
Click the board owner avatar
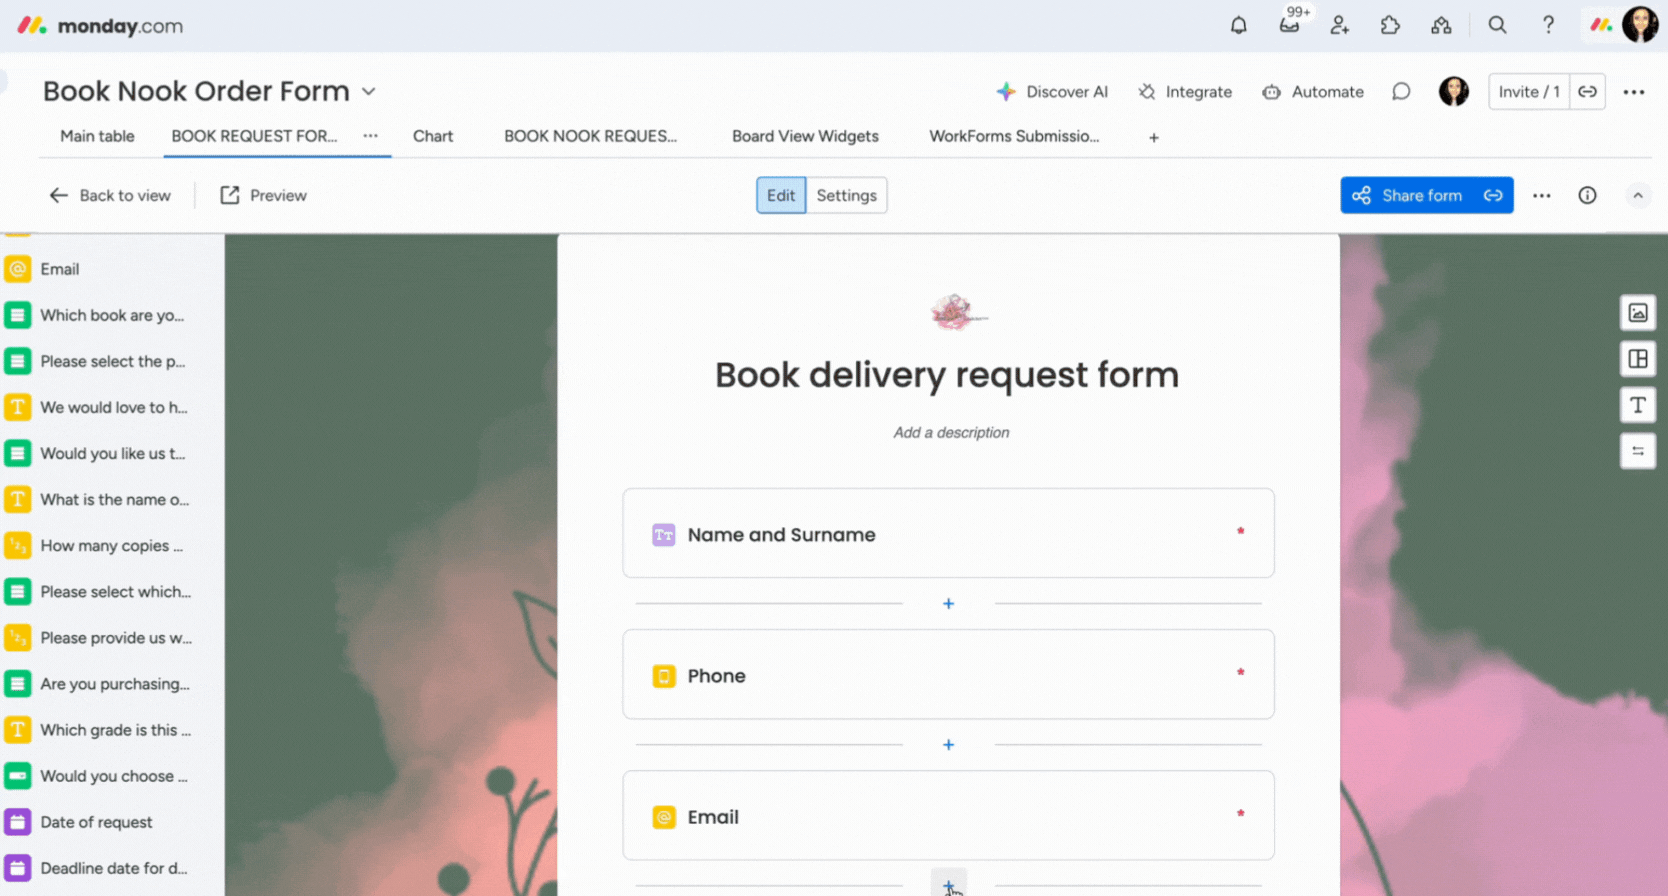[1454, 92]
